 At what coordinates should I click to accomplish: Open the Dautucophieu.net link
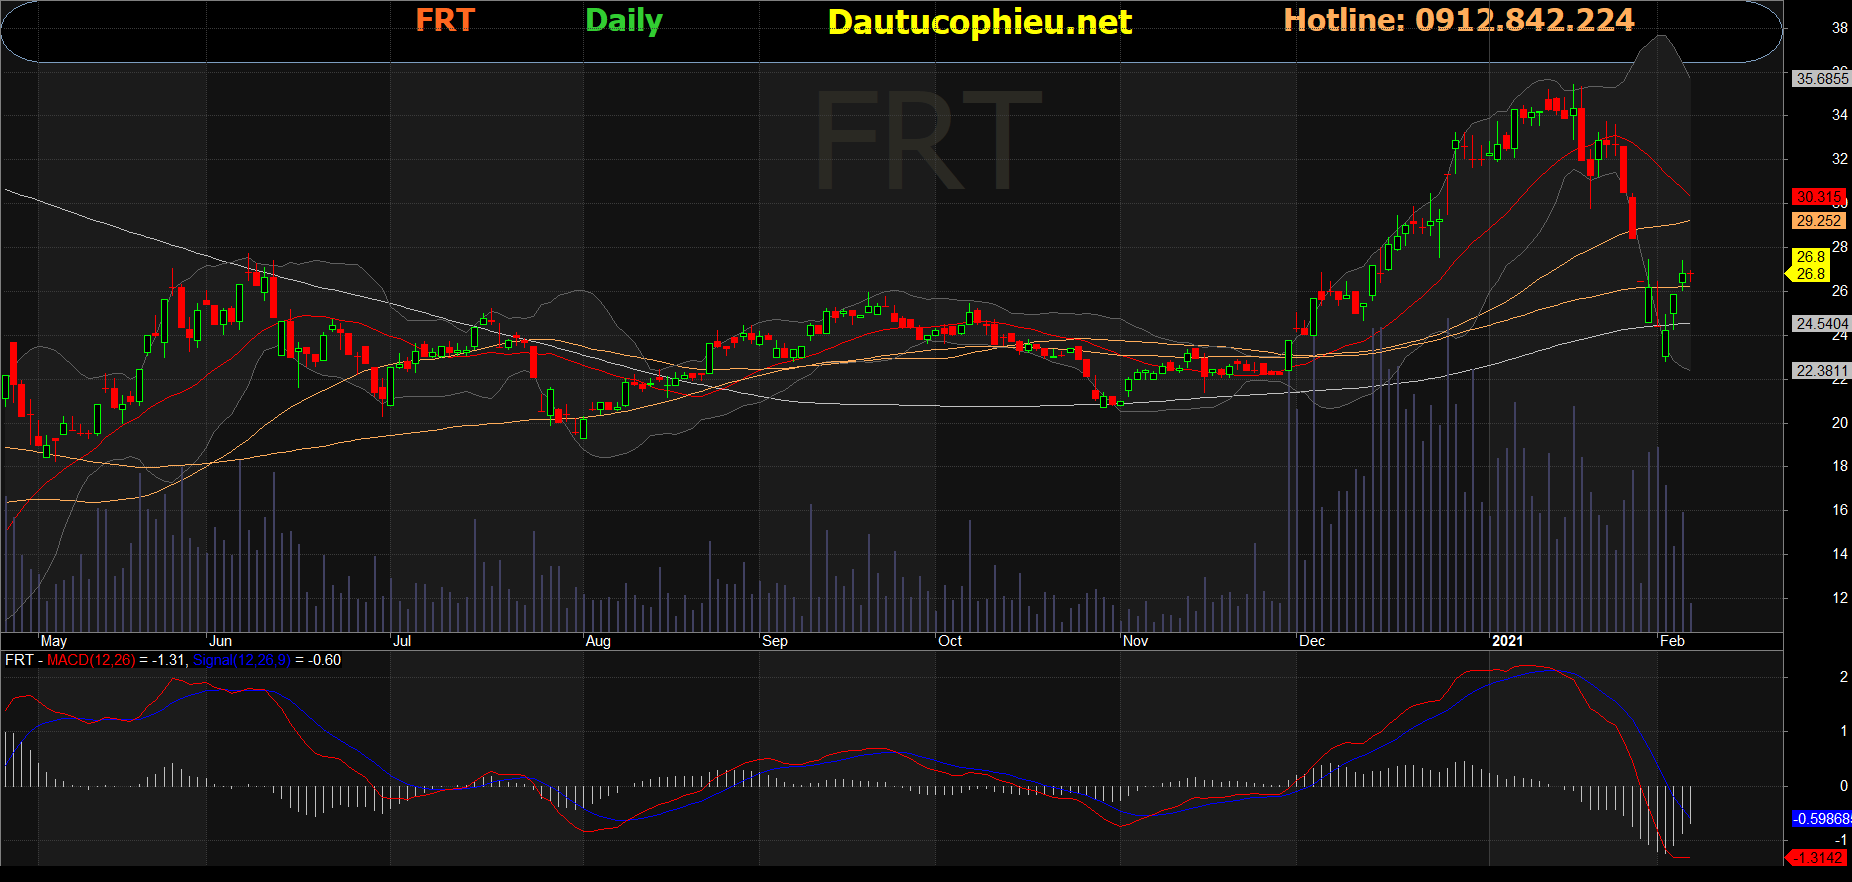(979, 22)
